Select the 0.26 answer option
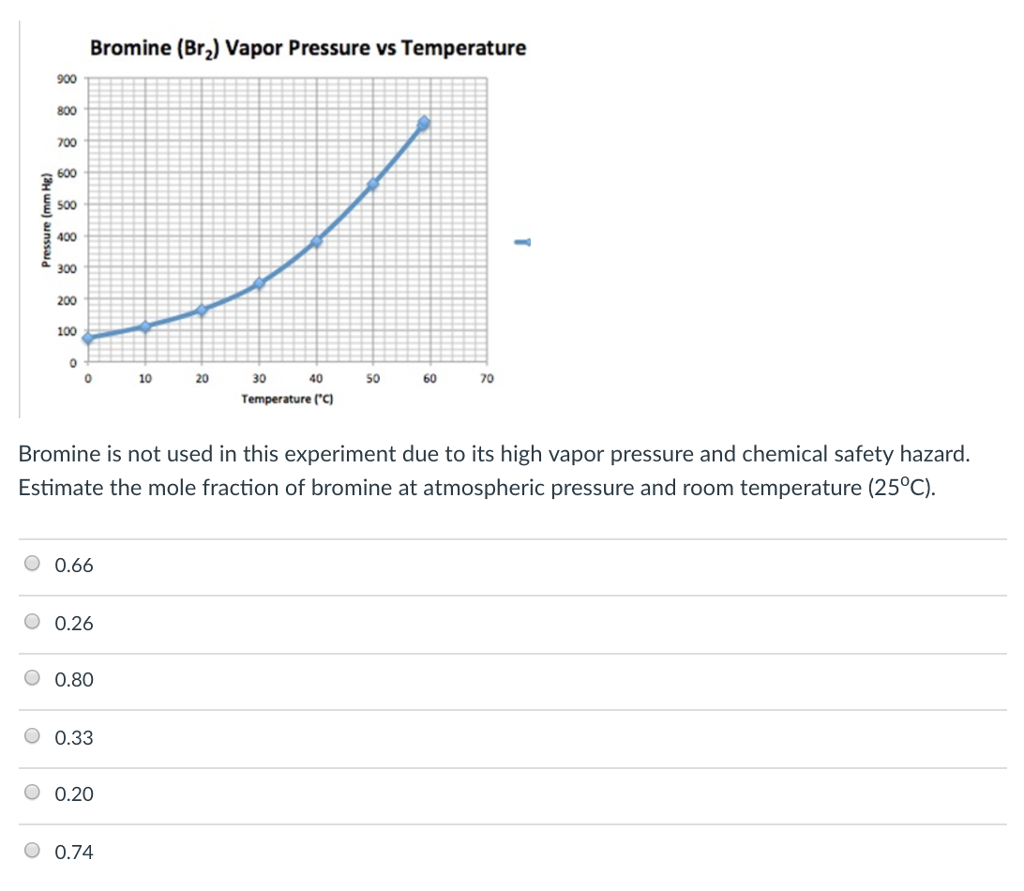 (x=30, y=621)
